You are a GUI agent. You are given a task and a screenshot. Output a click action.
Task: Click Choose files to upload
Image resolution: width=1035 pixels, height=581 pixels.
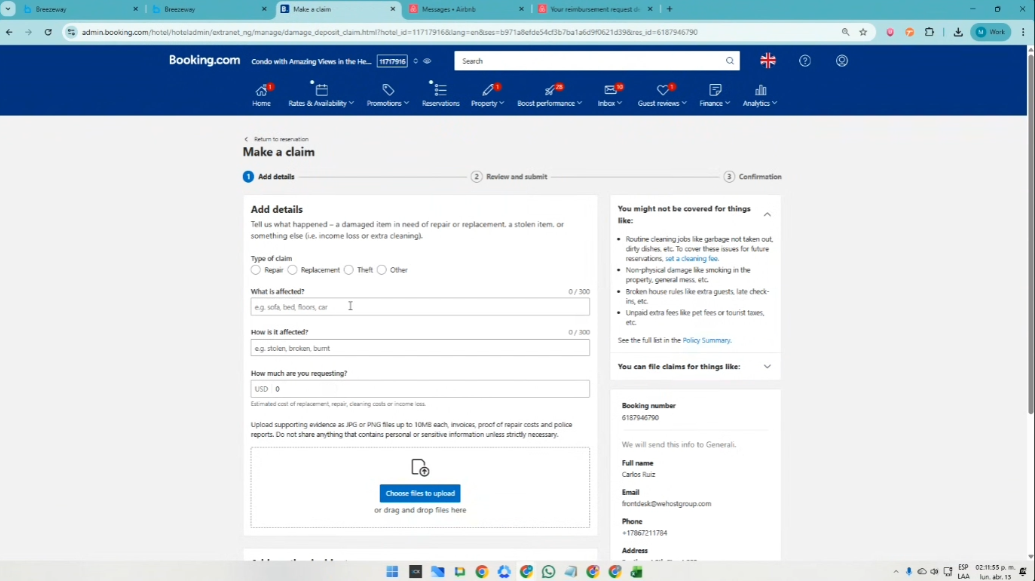coord(420,493)
